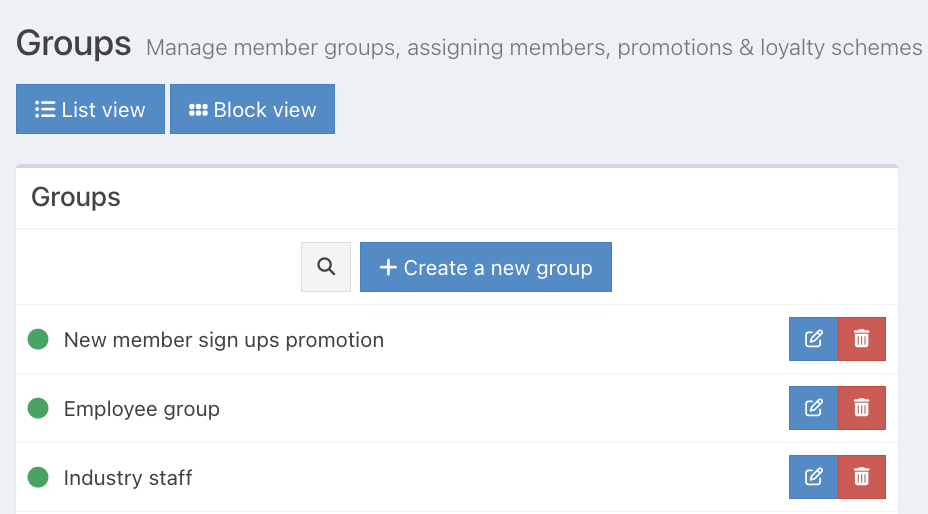The image size is (928, 514).
Task: Open the New member sign ups promotion row
Action: pyautogui.click(x=223, y=340)
